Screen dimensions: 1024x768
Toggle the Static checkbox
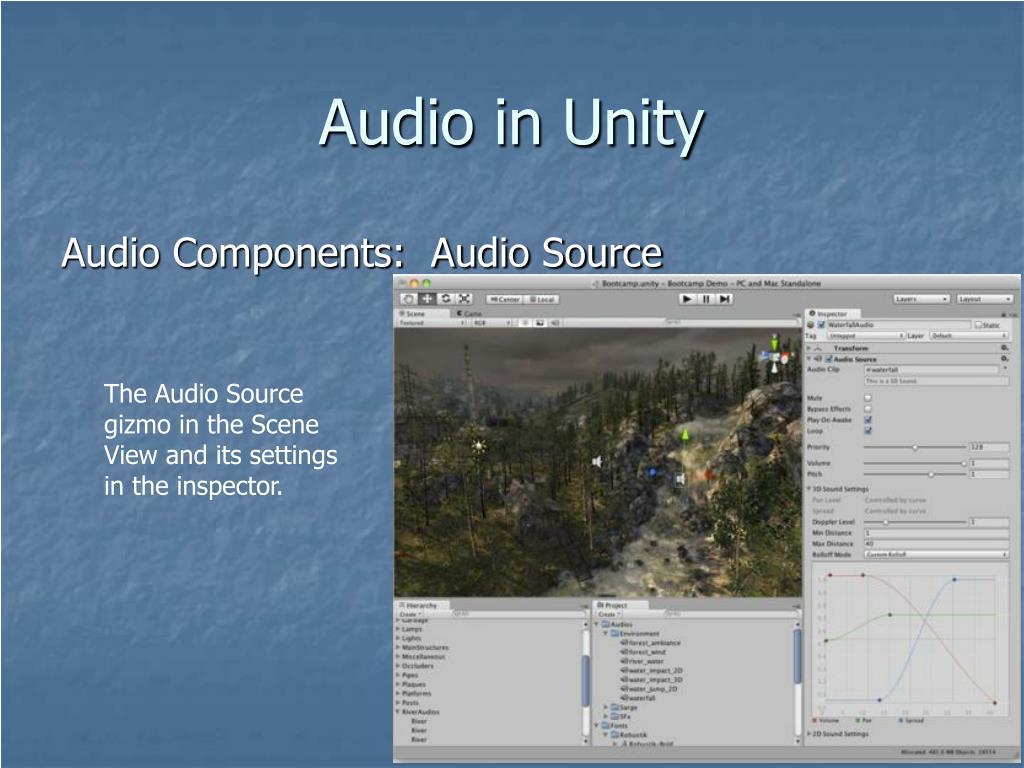979,325
